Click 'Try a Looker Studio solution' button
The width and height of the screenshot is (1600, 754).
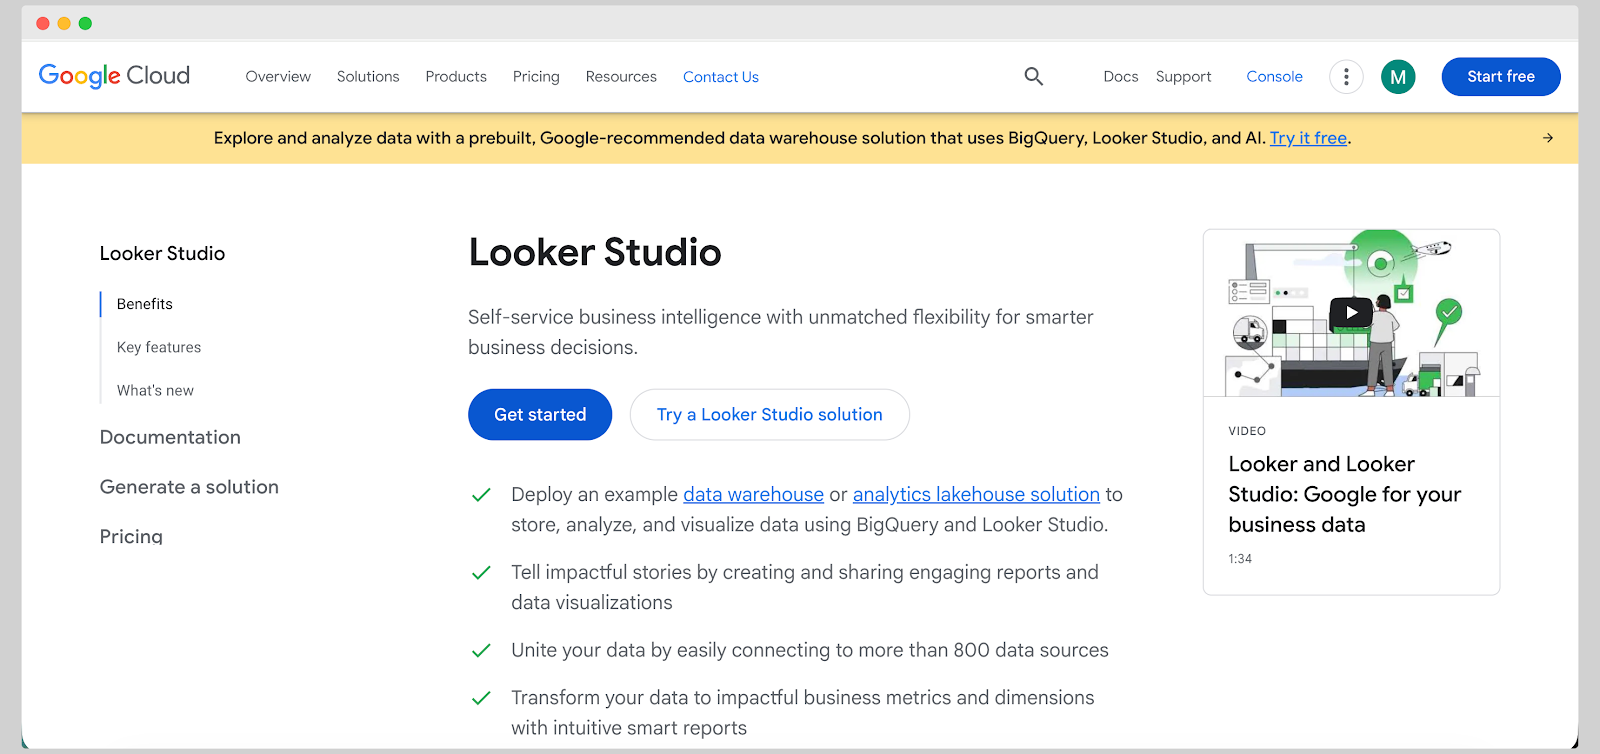[770, 414]
